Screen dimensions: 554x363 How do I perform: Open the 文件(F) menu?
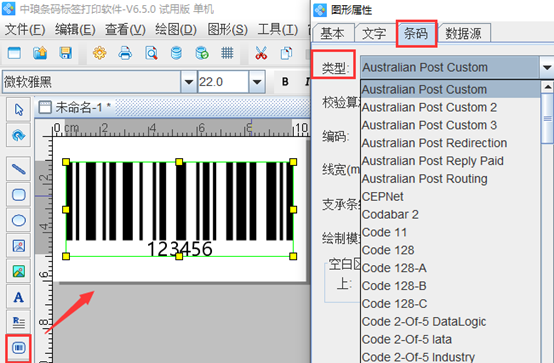tap(25, 29)
